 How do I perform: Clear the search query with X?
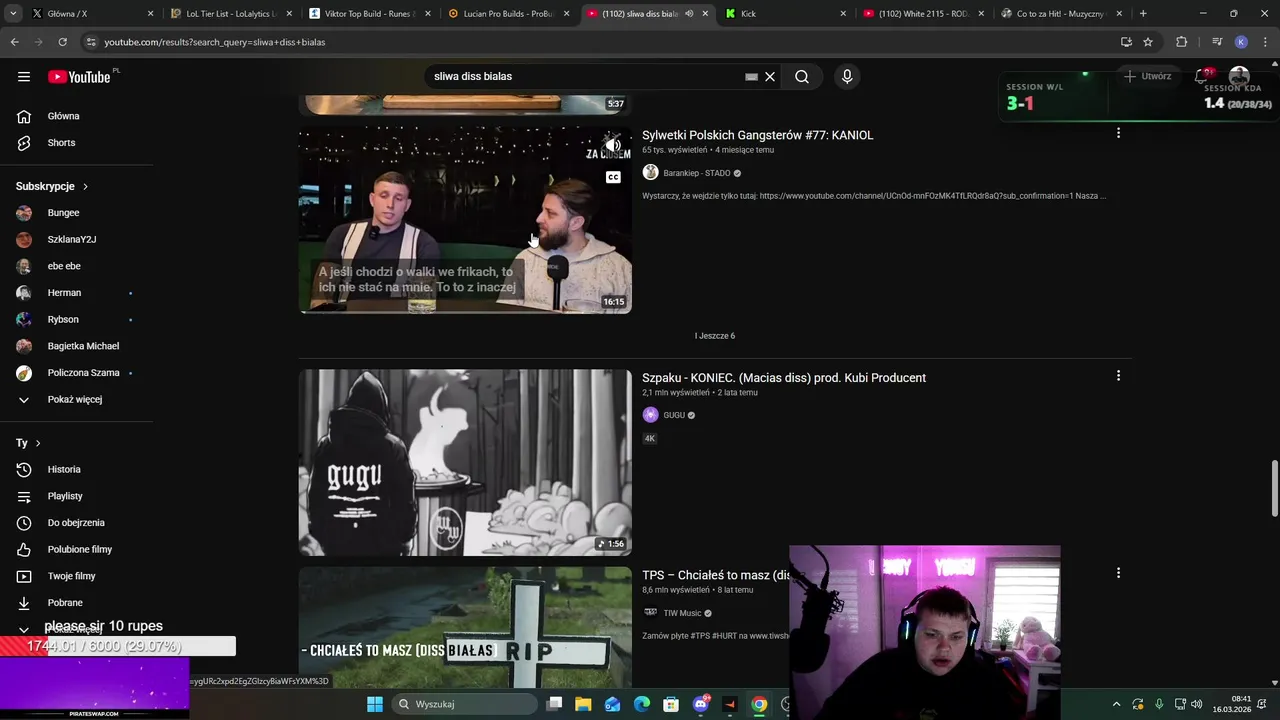click(x=770, y=77)
